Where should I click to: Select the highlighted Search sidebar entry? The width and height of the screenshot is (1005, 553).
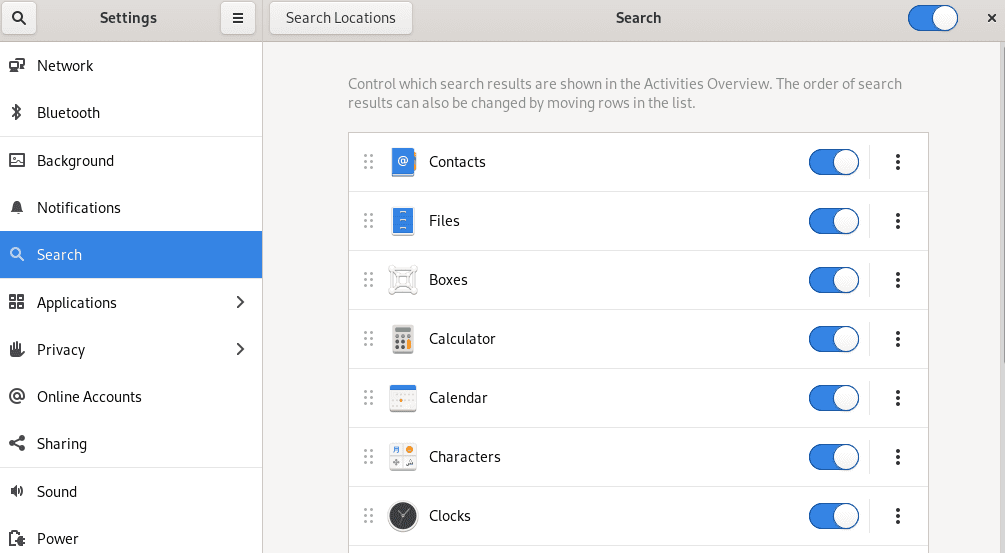(x=131, y=254)
